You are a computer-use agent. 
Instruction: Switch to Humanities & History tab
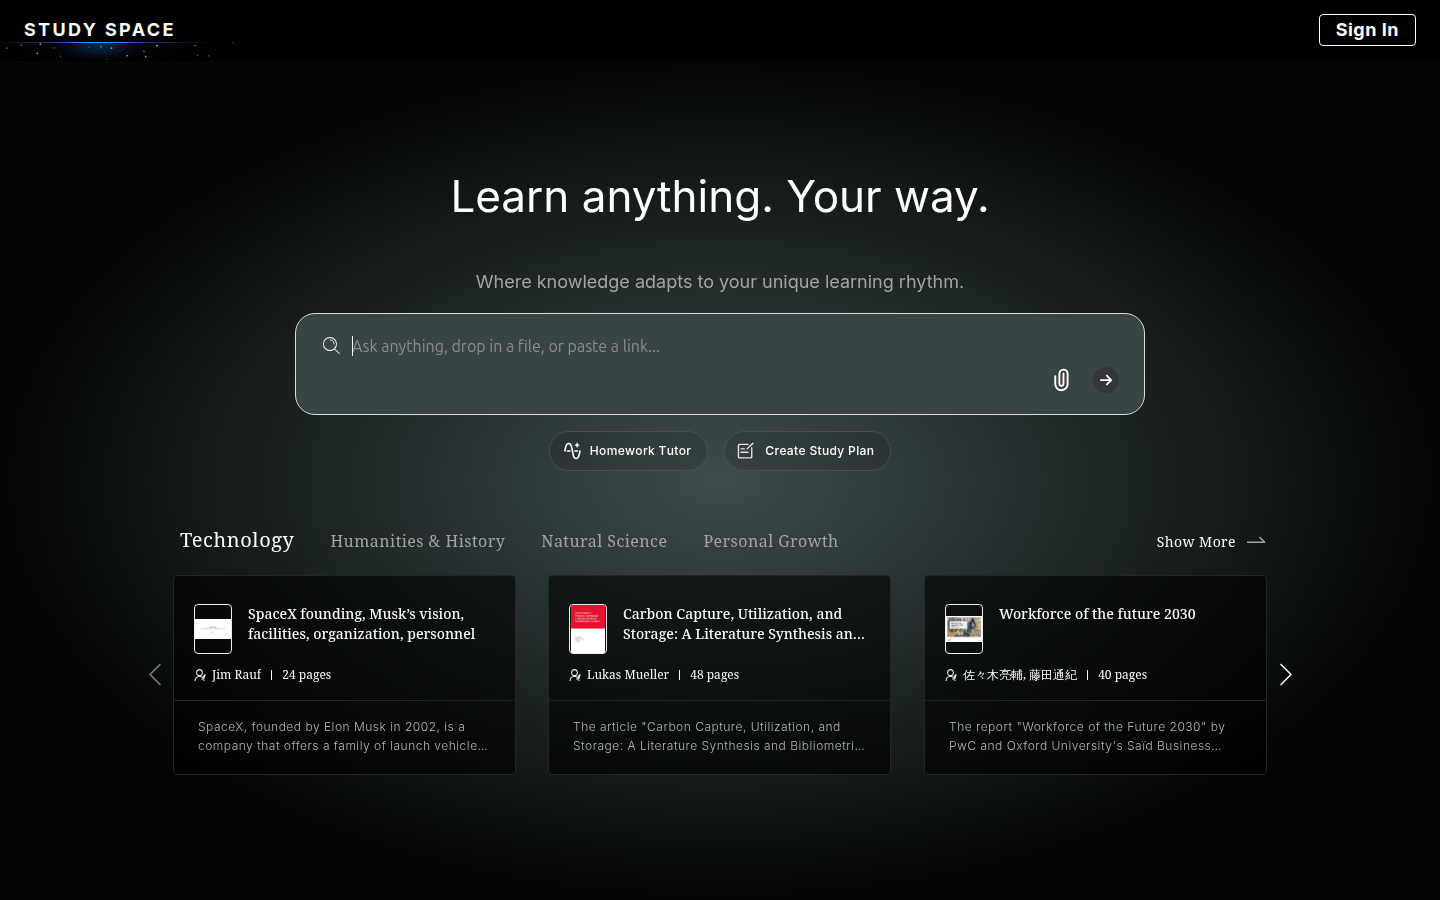[x=417, y=541]
